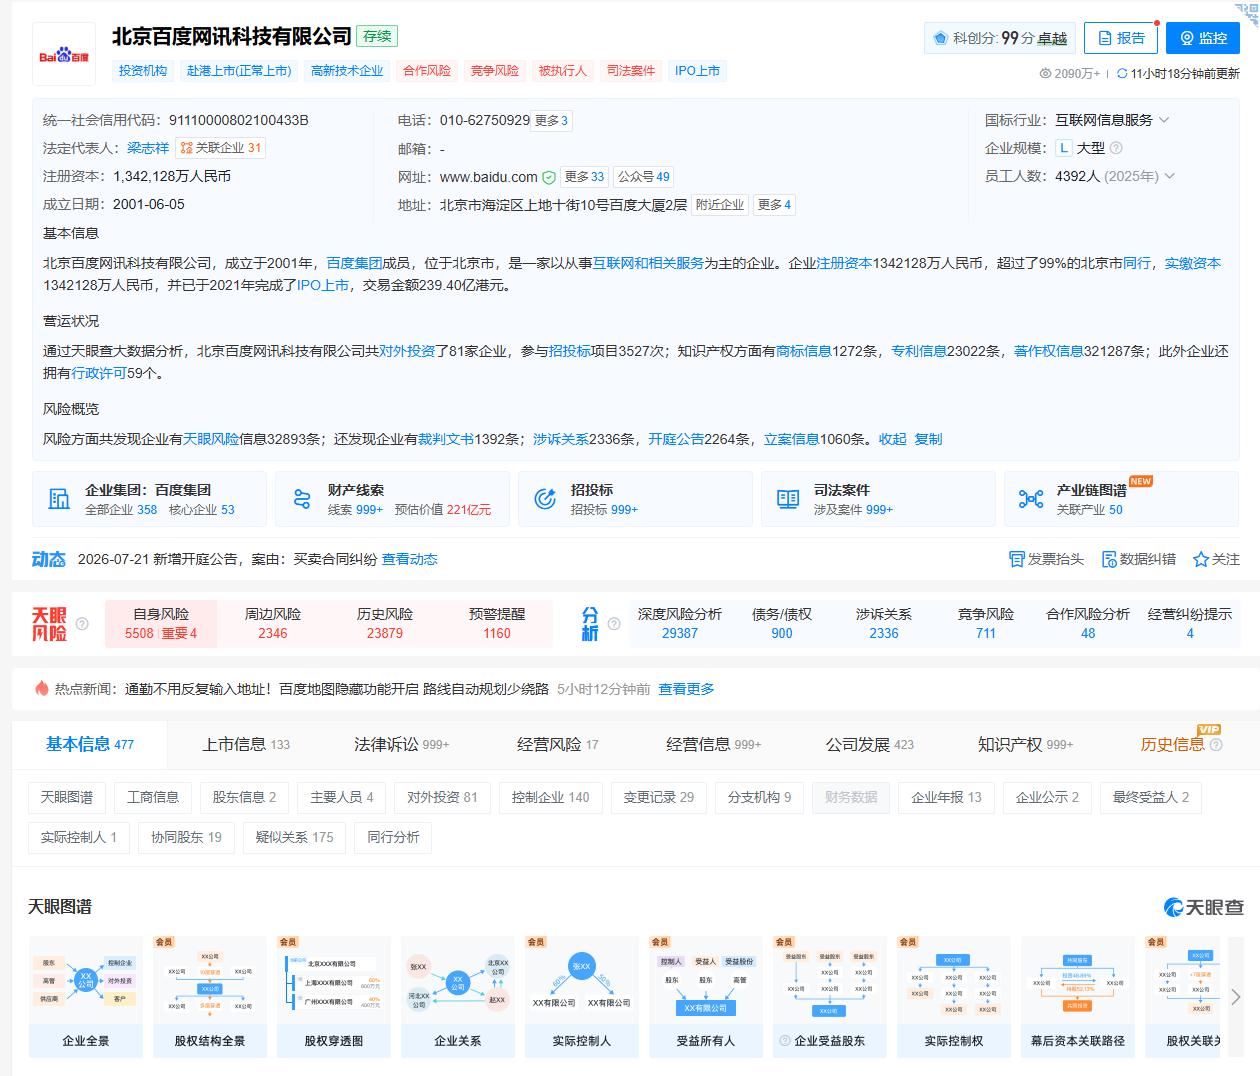Collapse the summary with 收起
1260x1076 pixels.
(x=893, y=439)
